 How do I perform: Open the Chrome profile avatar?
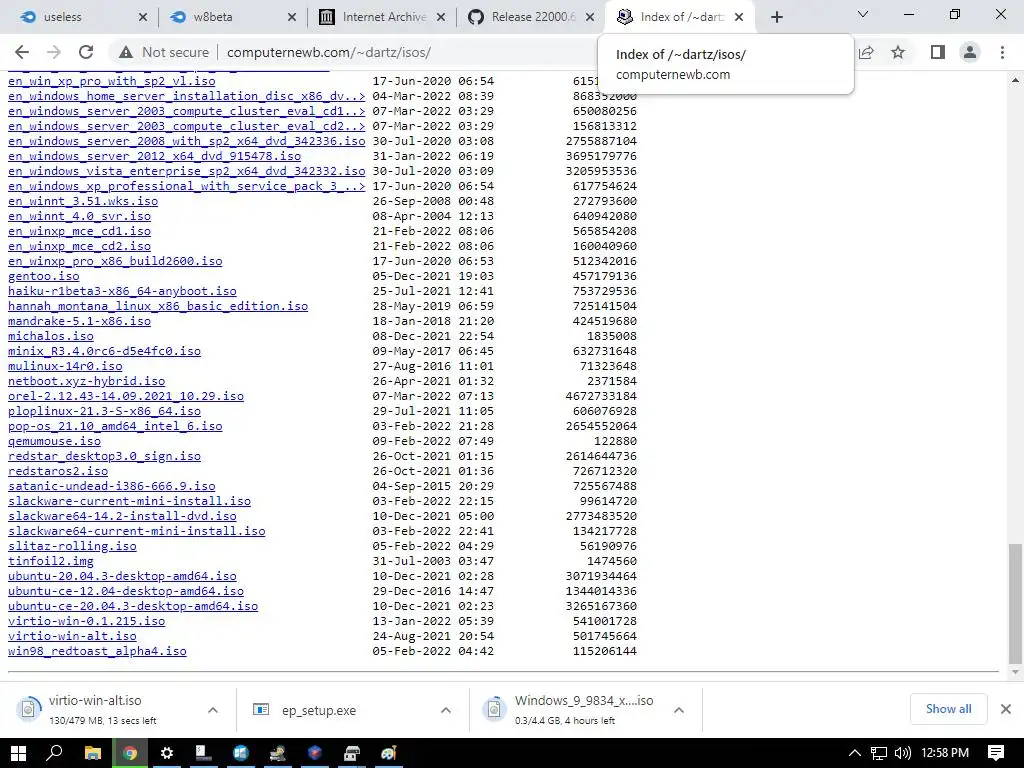tap(970, 52)
